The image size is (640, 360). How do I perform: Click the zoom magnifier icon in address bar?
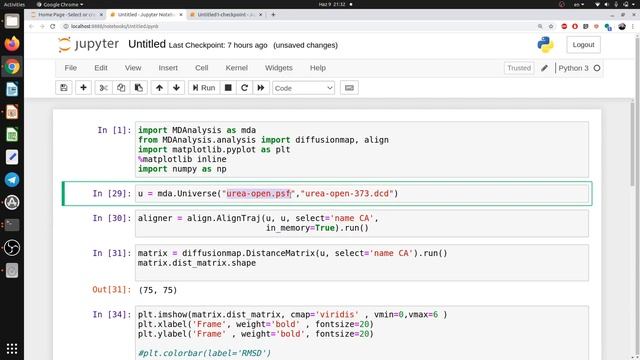(x=540, y=26)
